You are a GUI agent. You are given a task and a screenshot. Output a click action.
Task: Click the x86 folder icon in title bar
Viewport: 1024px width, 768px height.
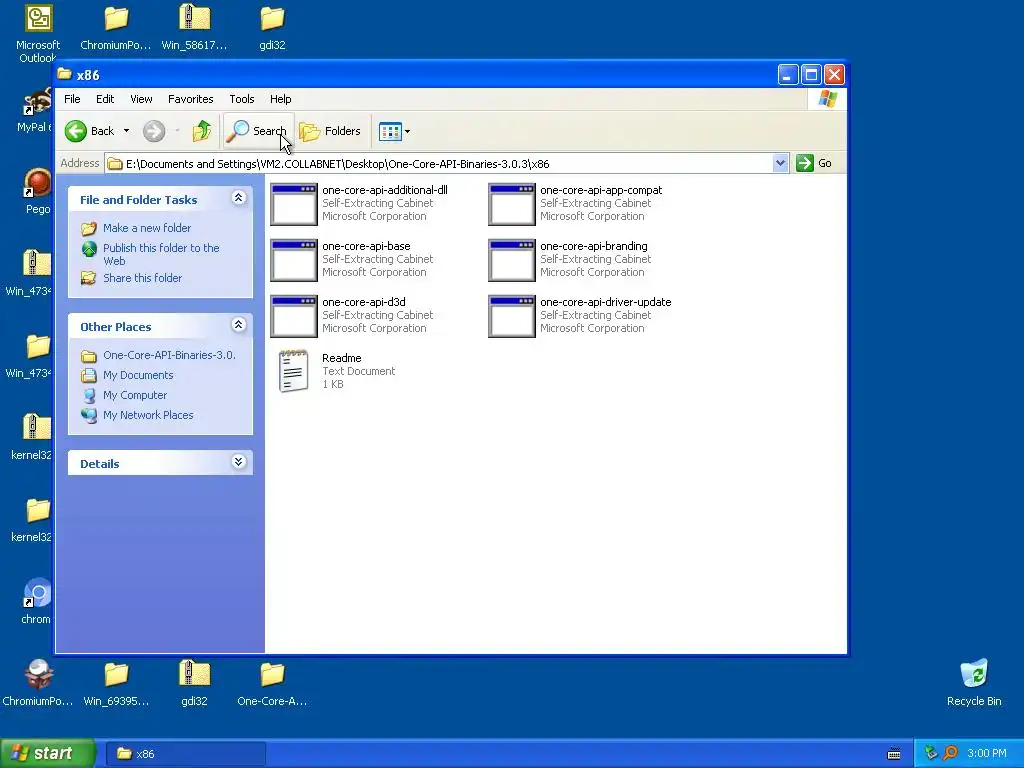pyautogui.click(x=65, y=74)
